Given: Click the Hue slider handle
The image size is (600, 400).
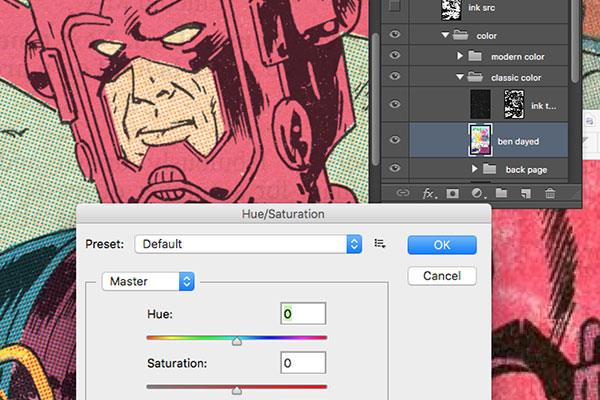Looking at the screenshot, I should point(237,341).
